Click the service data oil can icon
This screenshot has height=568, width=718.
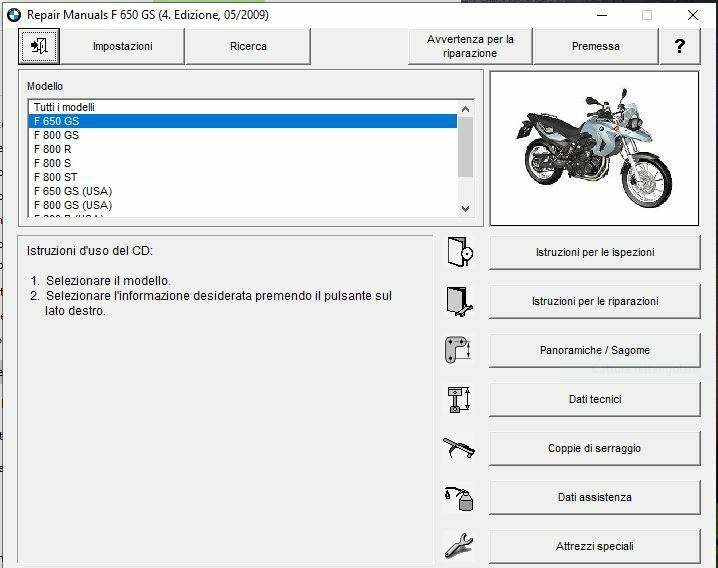pos(458,497)
